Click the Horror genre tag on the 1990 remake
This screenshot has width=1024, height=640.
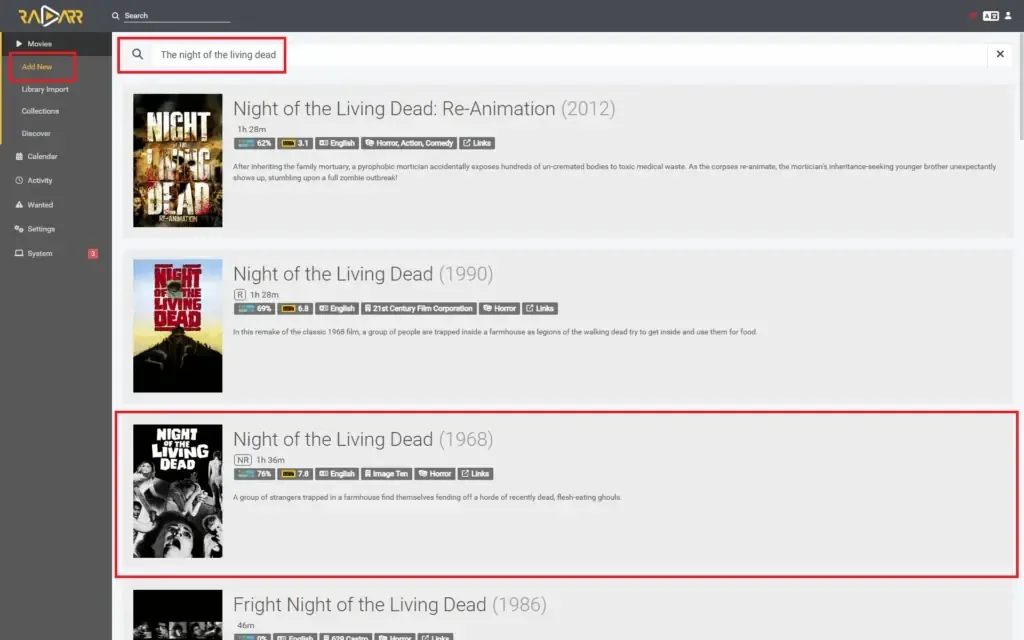point(500,308)
